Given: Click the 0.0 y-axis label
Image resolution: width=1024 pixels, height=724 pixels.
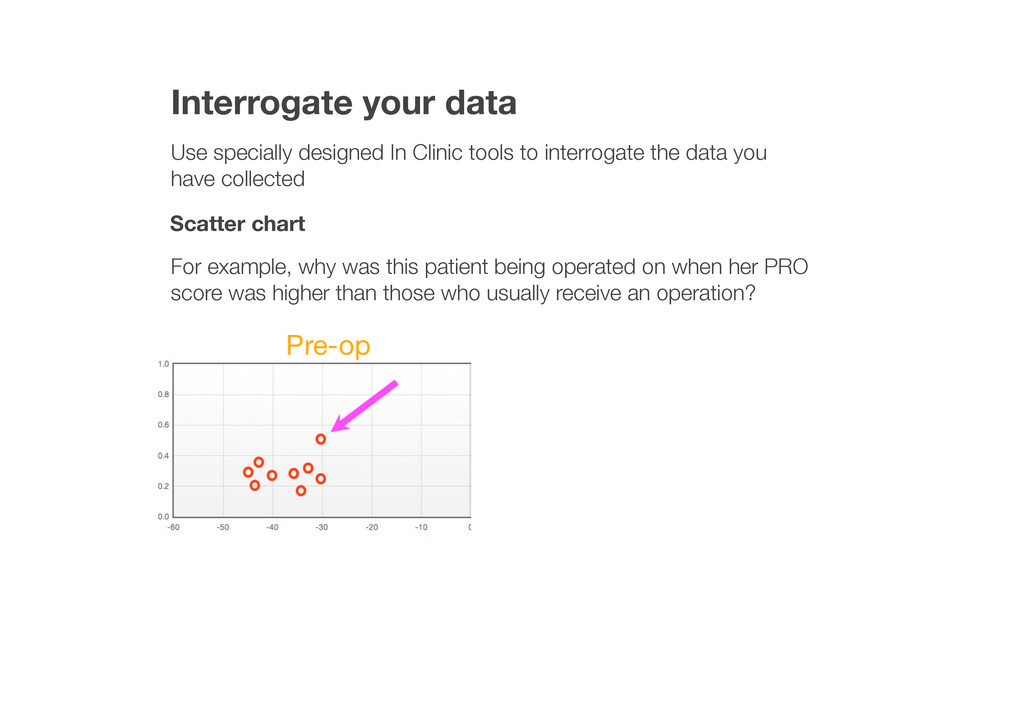Looking at the screenshot, I should pyautogui.click(x=163, y=516).
